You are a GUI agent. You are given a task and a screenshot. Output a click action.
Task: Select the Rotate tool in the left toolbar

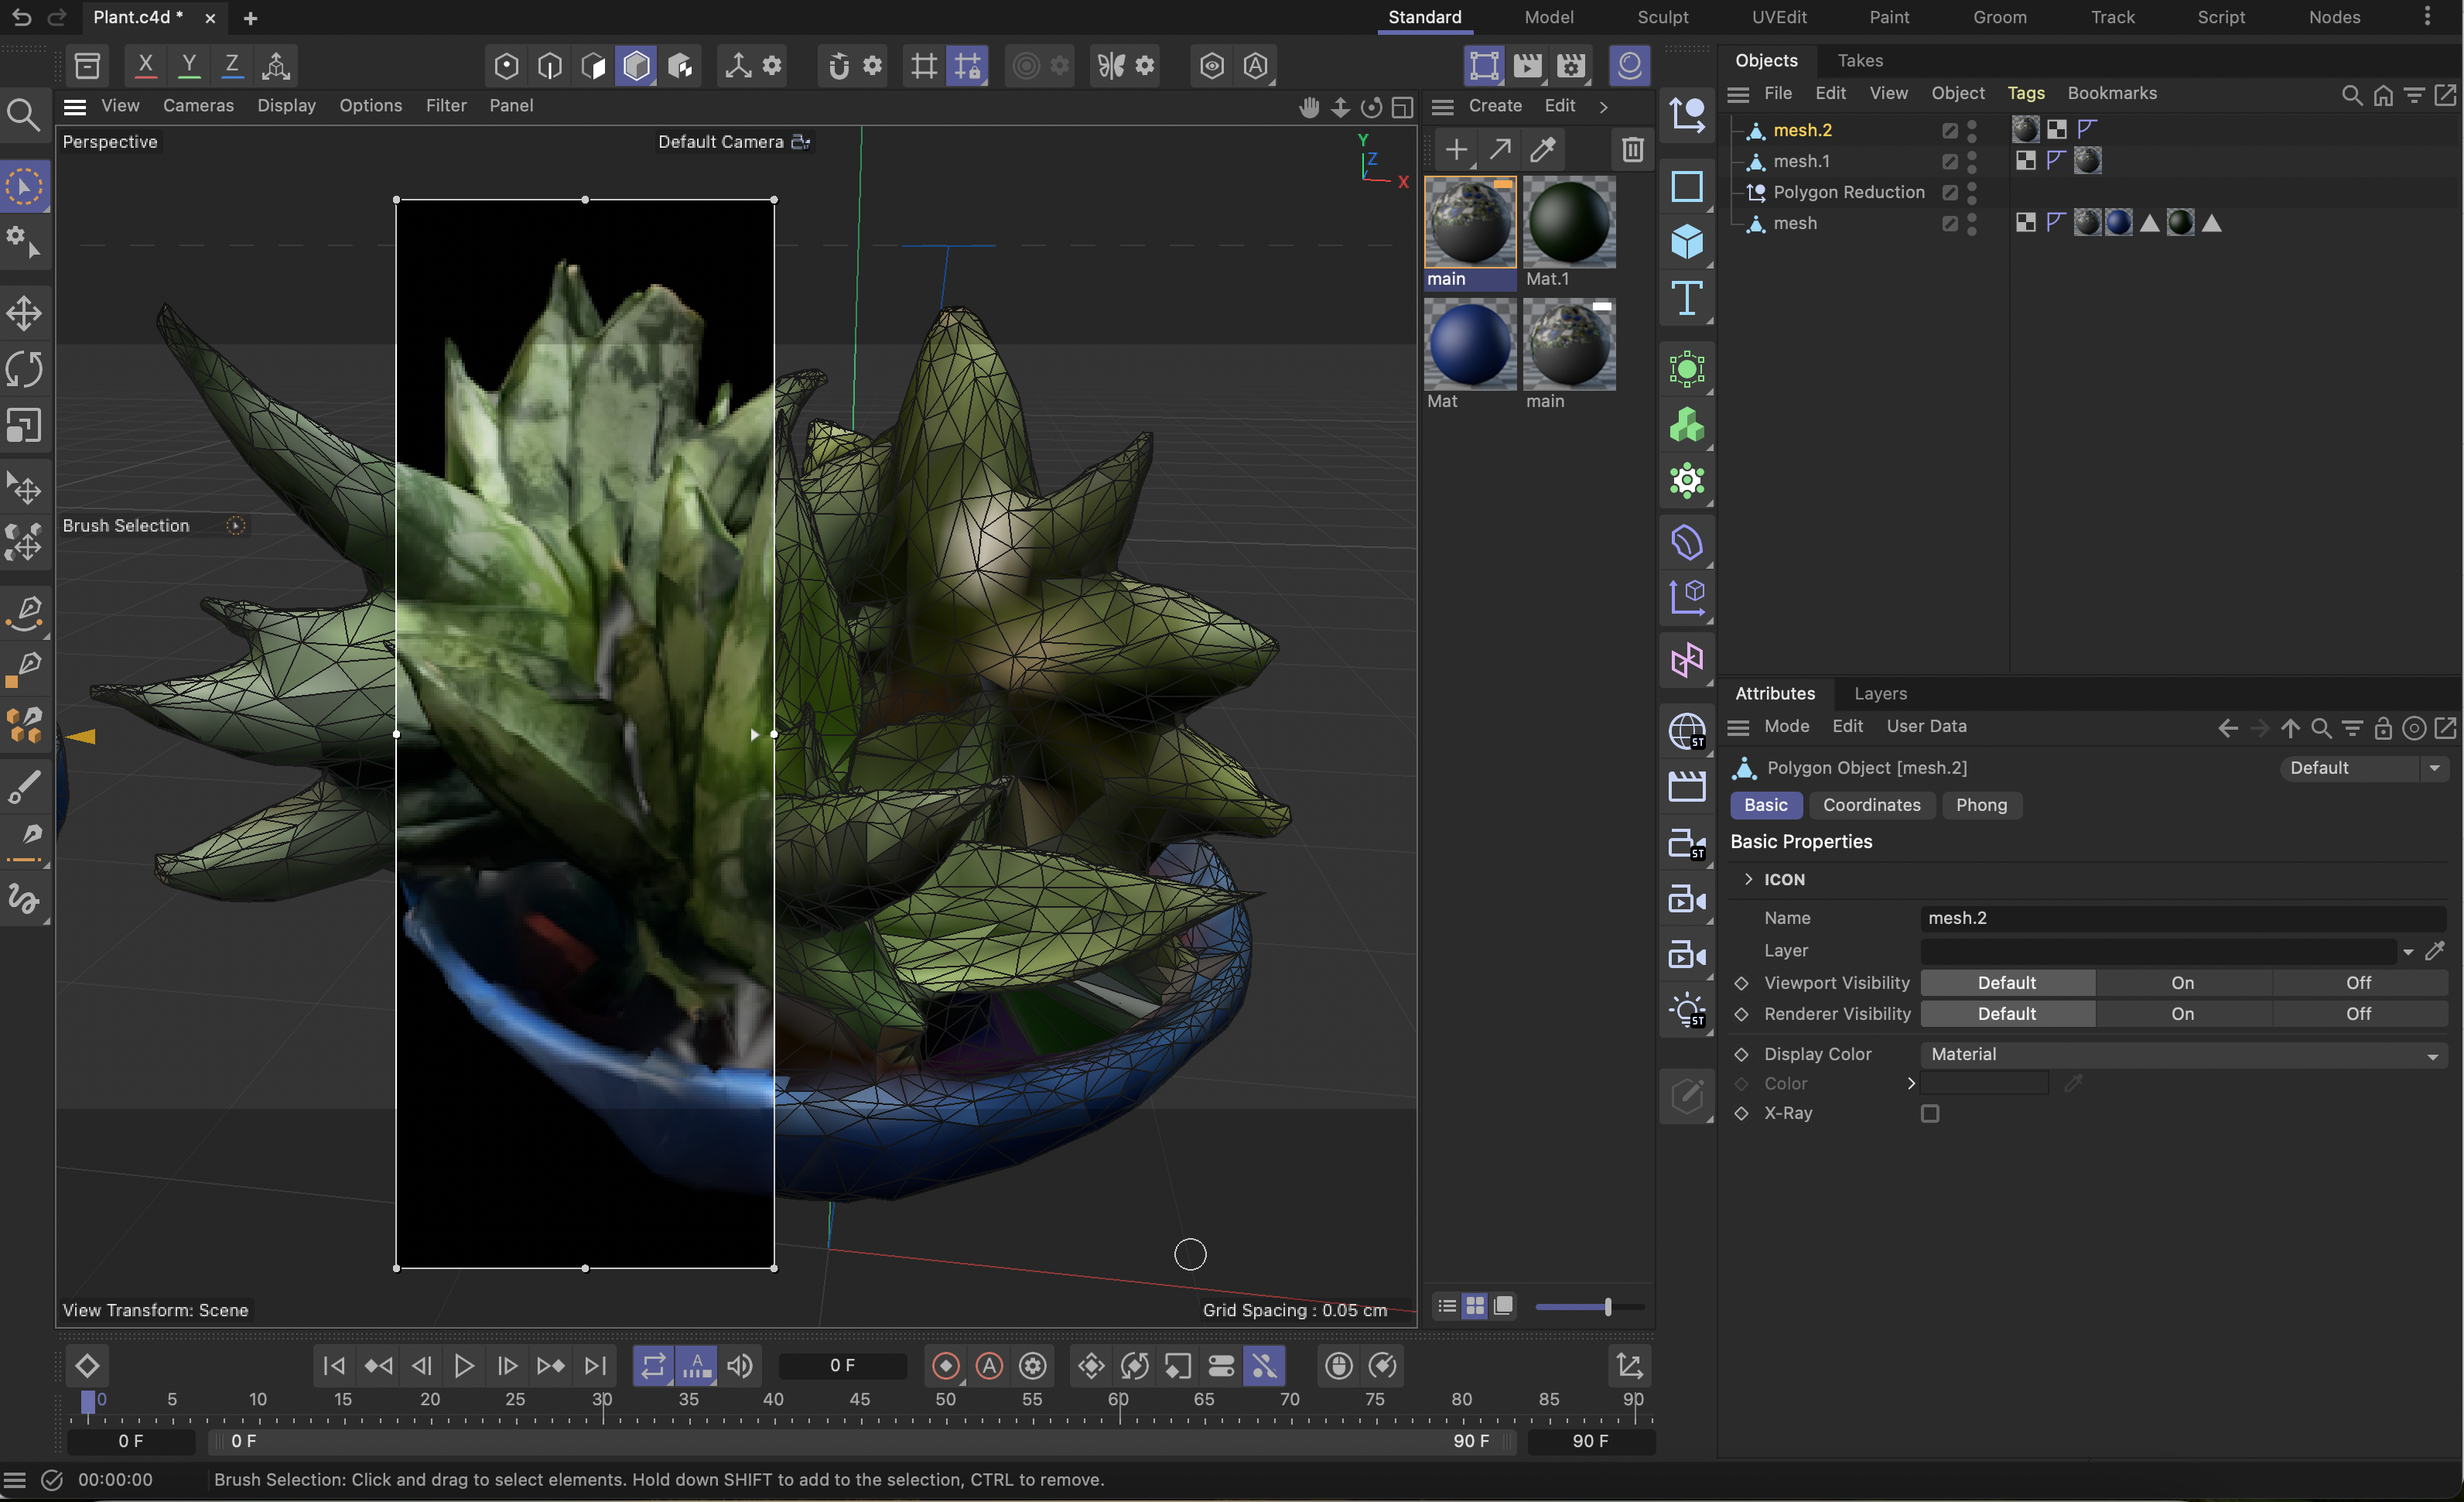24,369
